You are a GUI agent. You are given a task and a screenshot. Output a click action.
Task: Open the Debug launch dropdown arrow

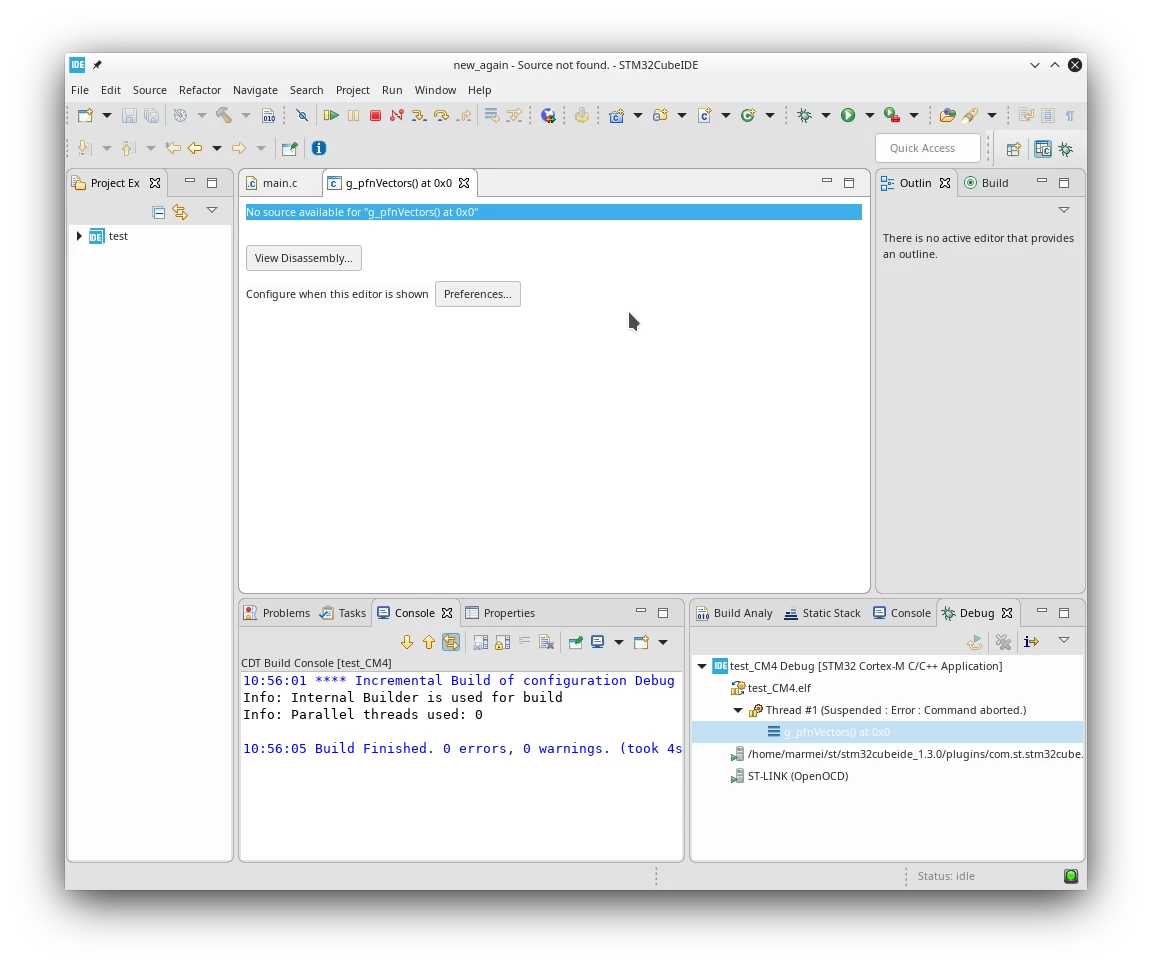pyautogui.click(x=826, y=115)
